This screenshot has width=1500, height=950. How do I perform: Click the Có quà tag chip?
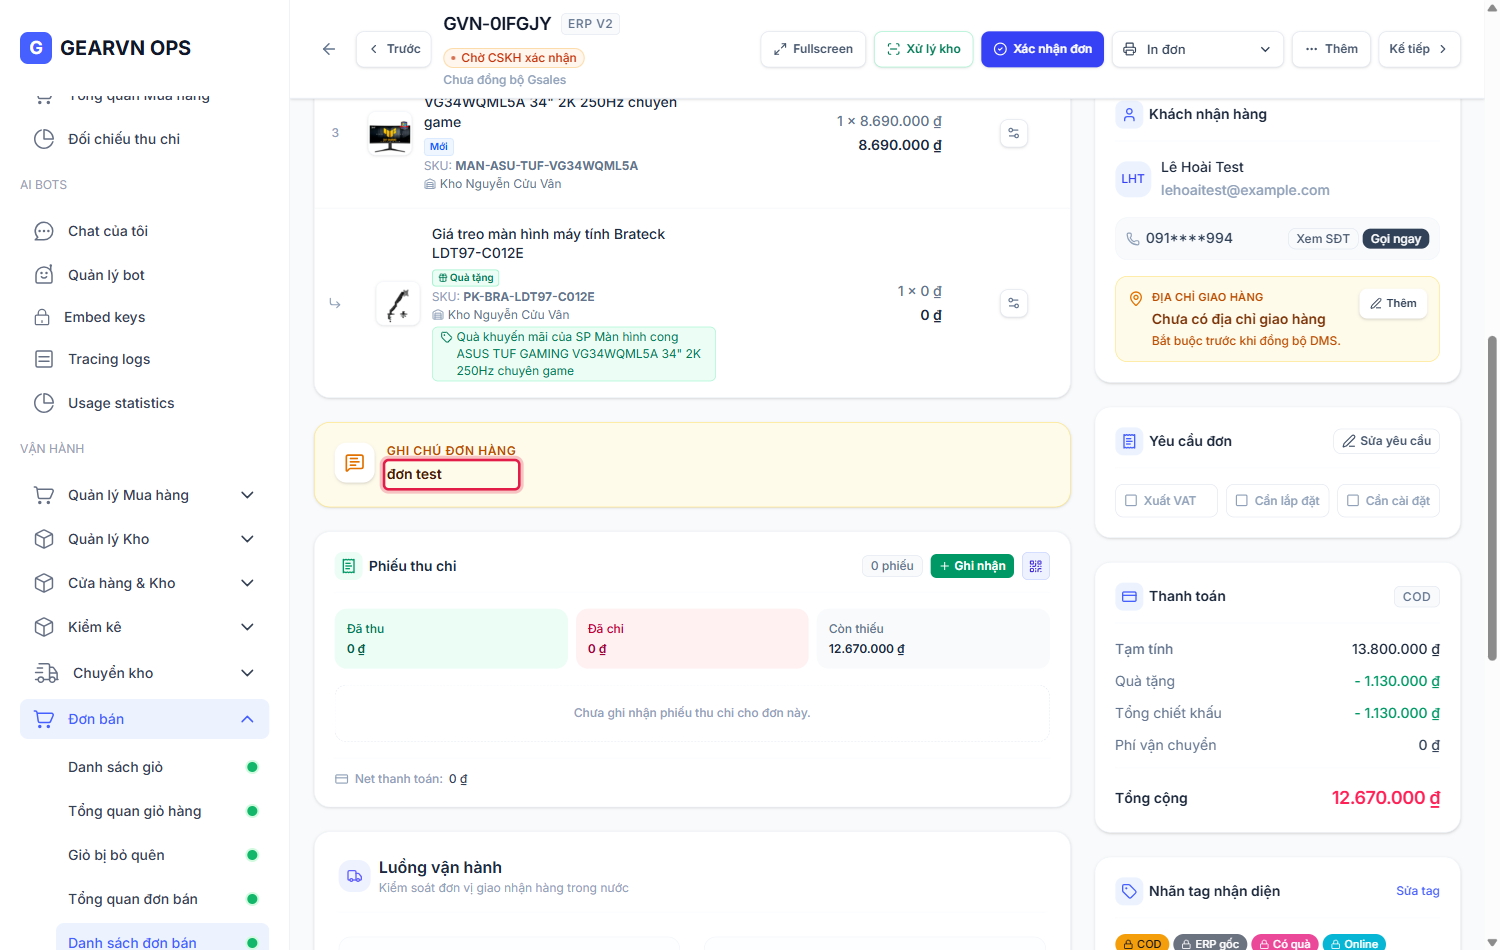1285,944
